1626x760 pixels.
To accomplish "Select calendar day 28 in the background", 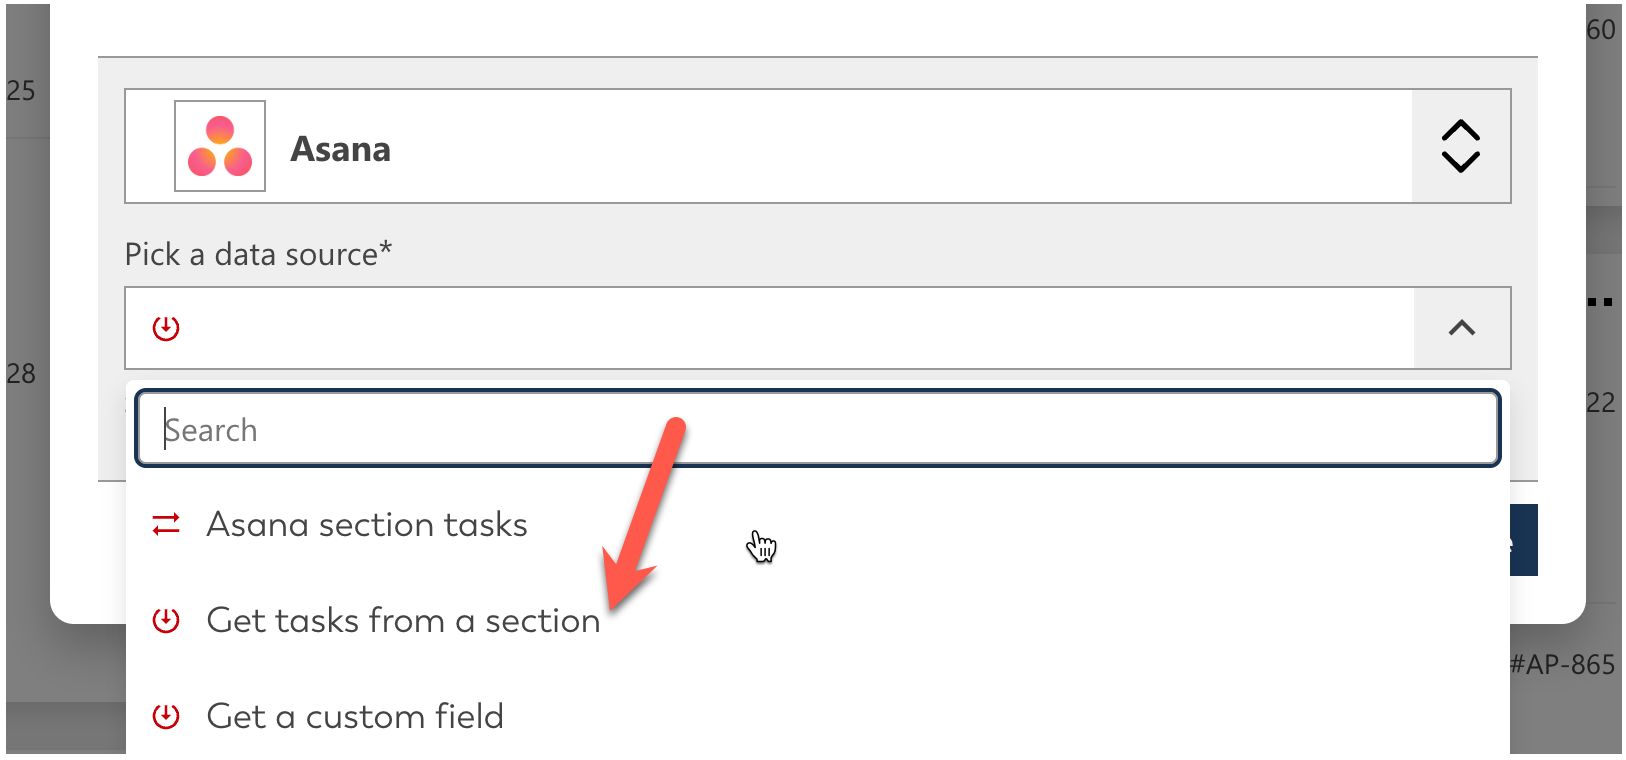I will click(x=21, y=374).
